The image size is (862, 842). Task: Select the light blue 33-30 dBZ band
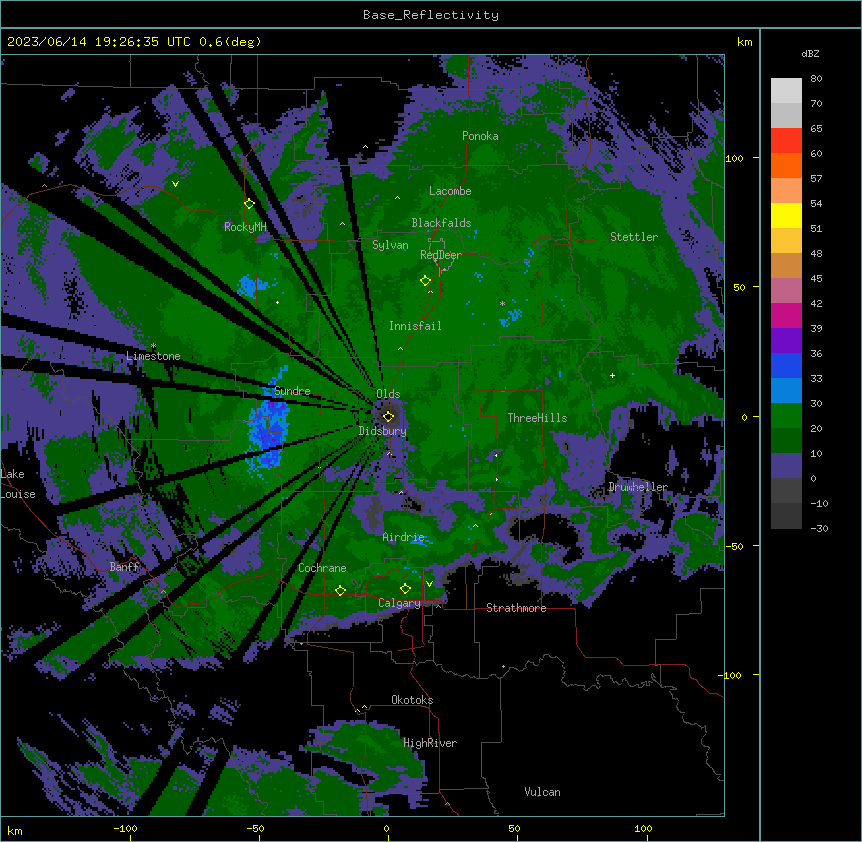point(786,391)
